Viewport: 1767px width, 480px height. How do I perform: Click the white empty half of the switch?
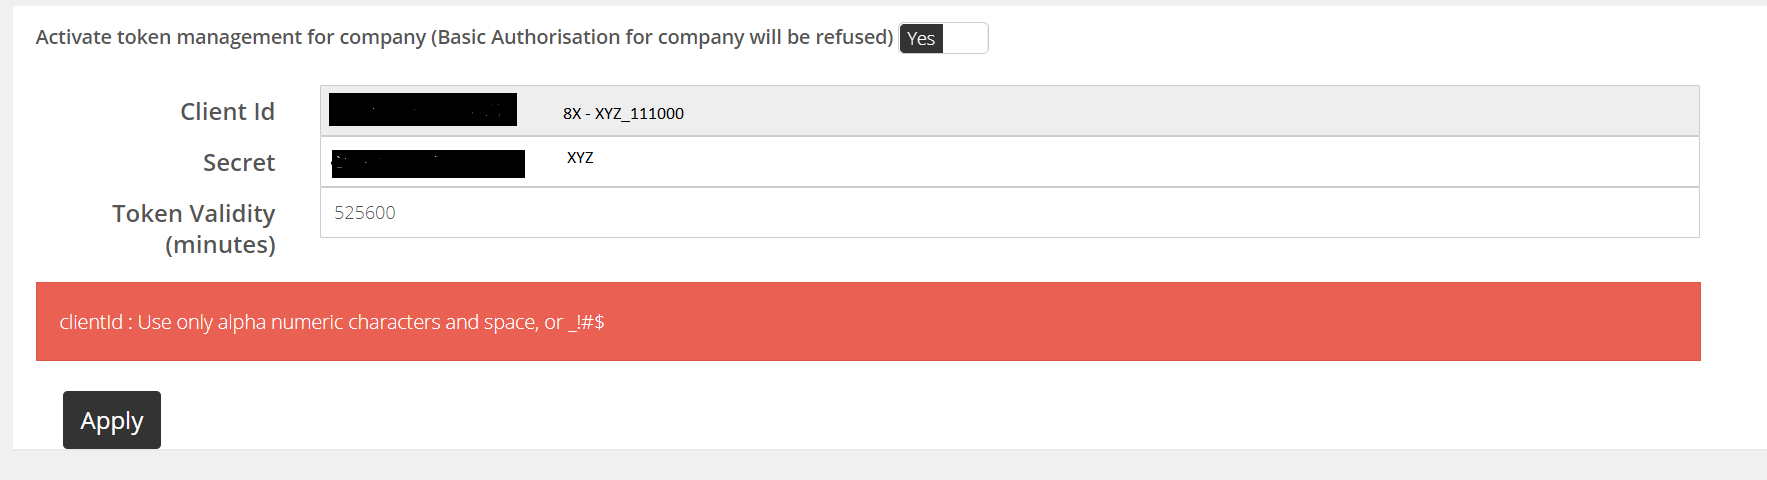point(965,38)
